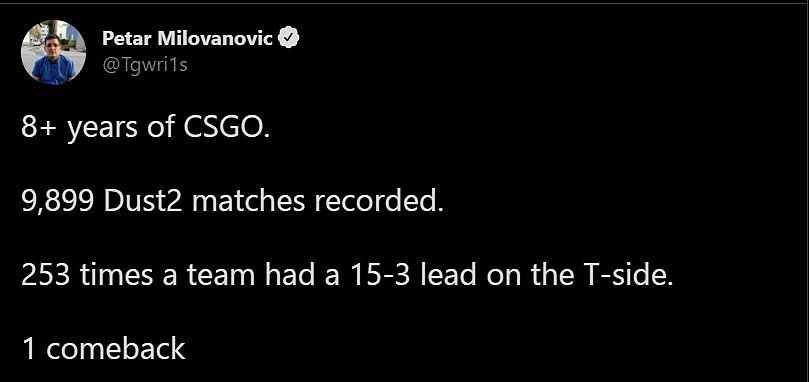The width and height of the screenshot is (809, 382).
Task: Click the number '9,899' in the tweet
Action: 57,201
